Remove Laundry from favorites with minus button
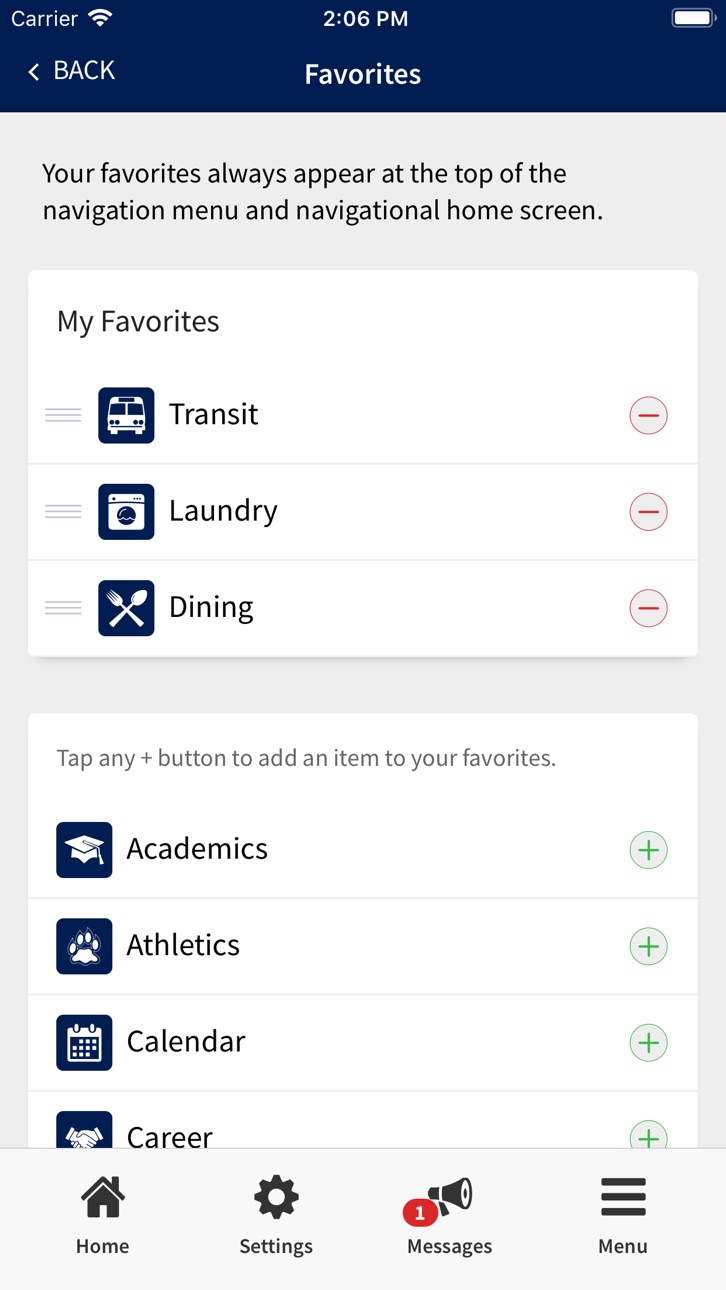Viewport: 726px width, 1290px height. click(x=648, y=511)
